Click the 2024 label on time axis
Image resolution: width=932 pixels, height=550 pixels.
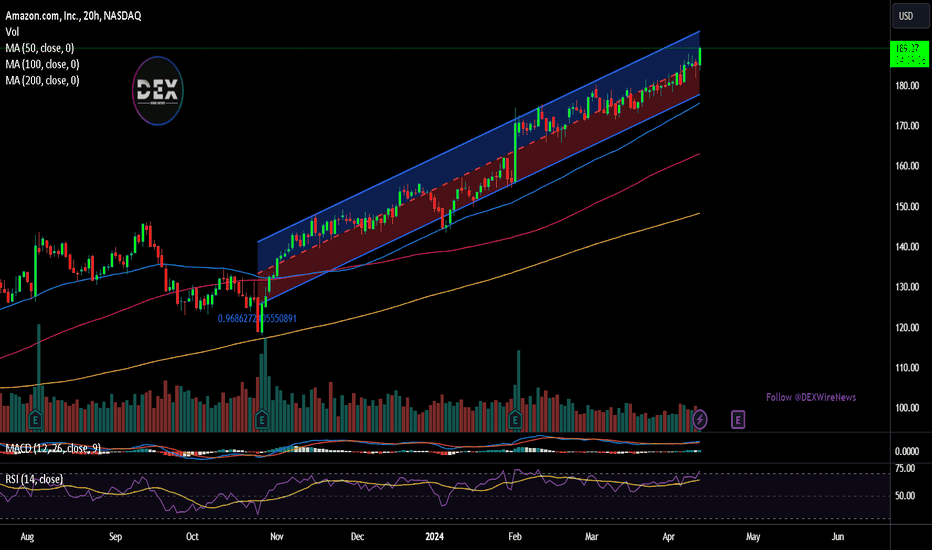click(x=434, y=536)
